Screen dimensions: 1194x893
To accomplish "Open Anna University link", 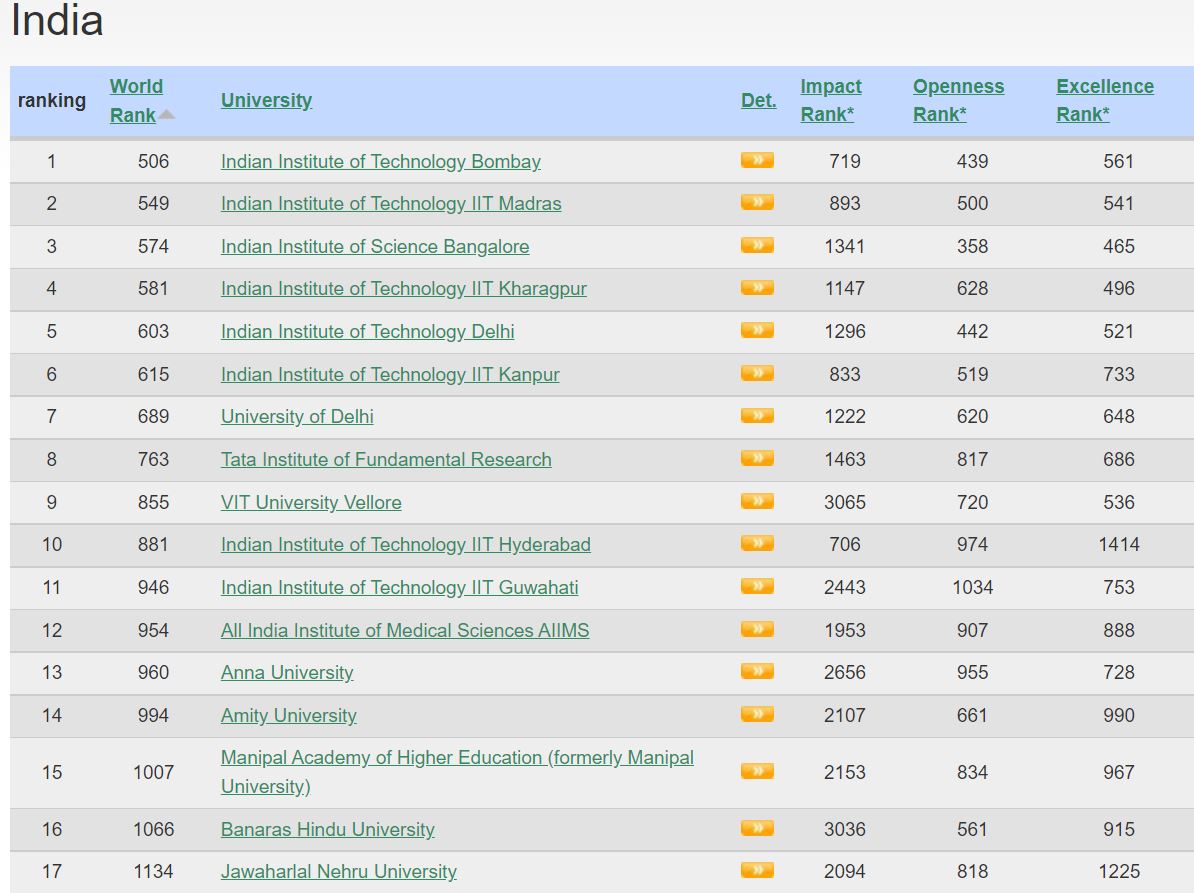I will tap(287, 672).
